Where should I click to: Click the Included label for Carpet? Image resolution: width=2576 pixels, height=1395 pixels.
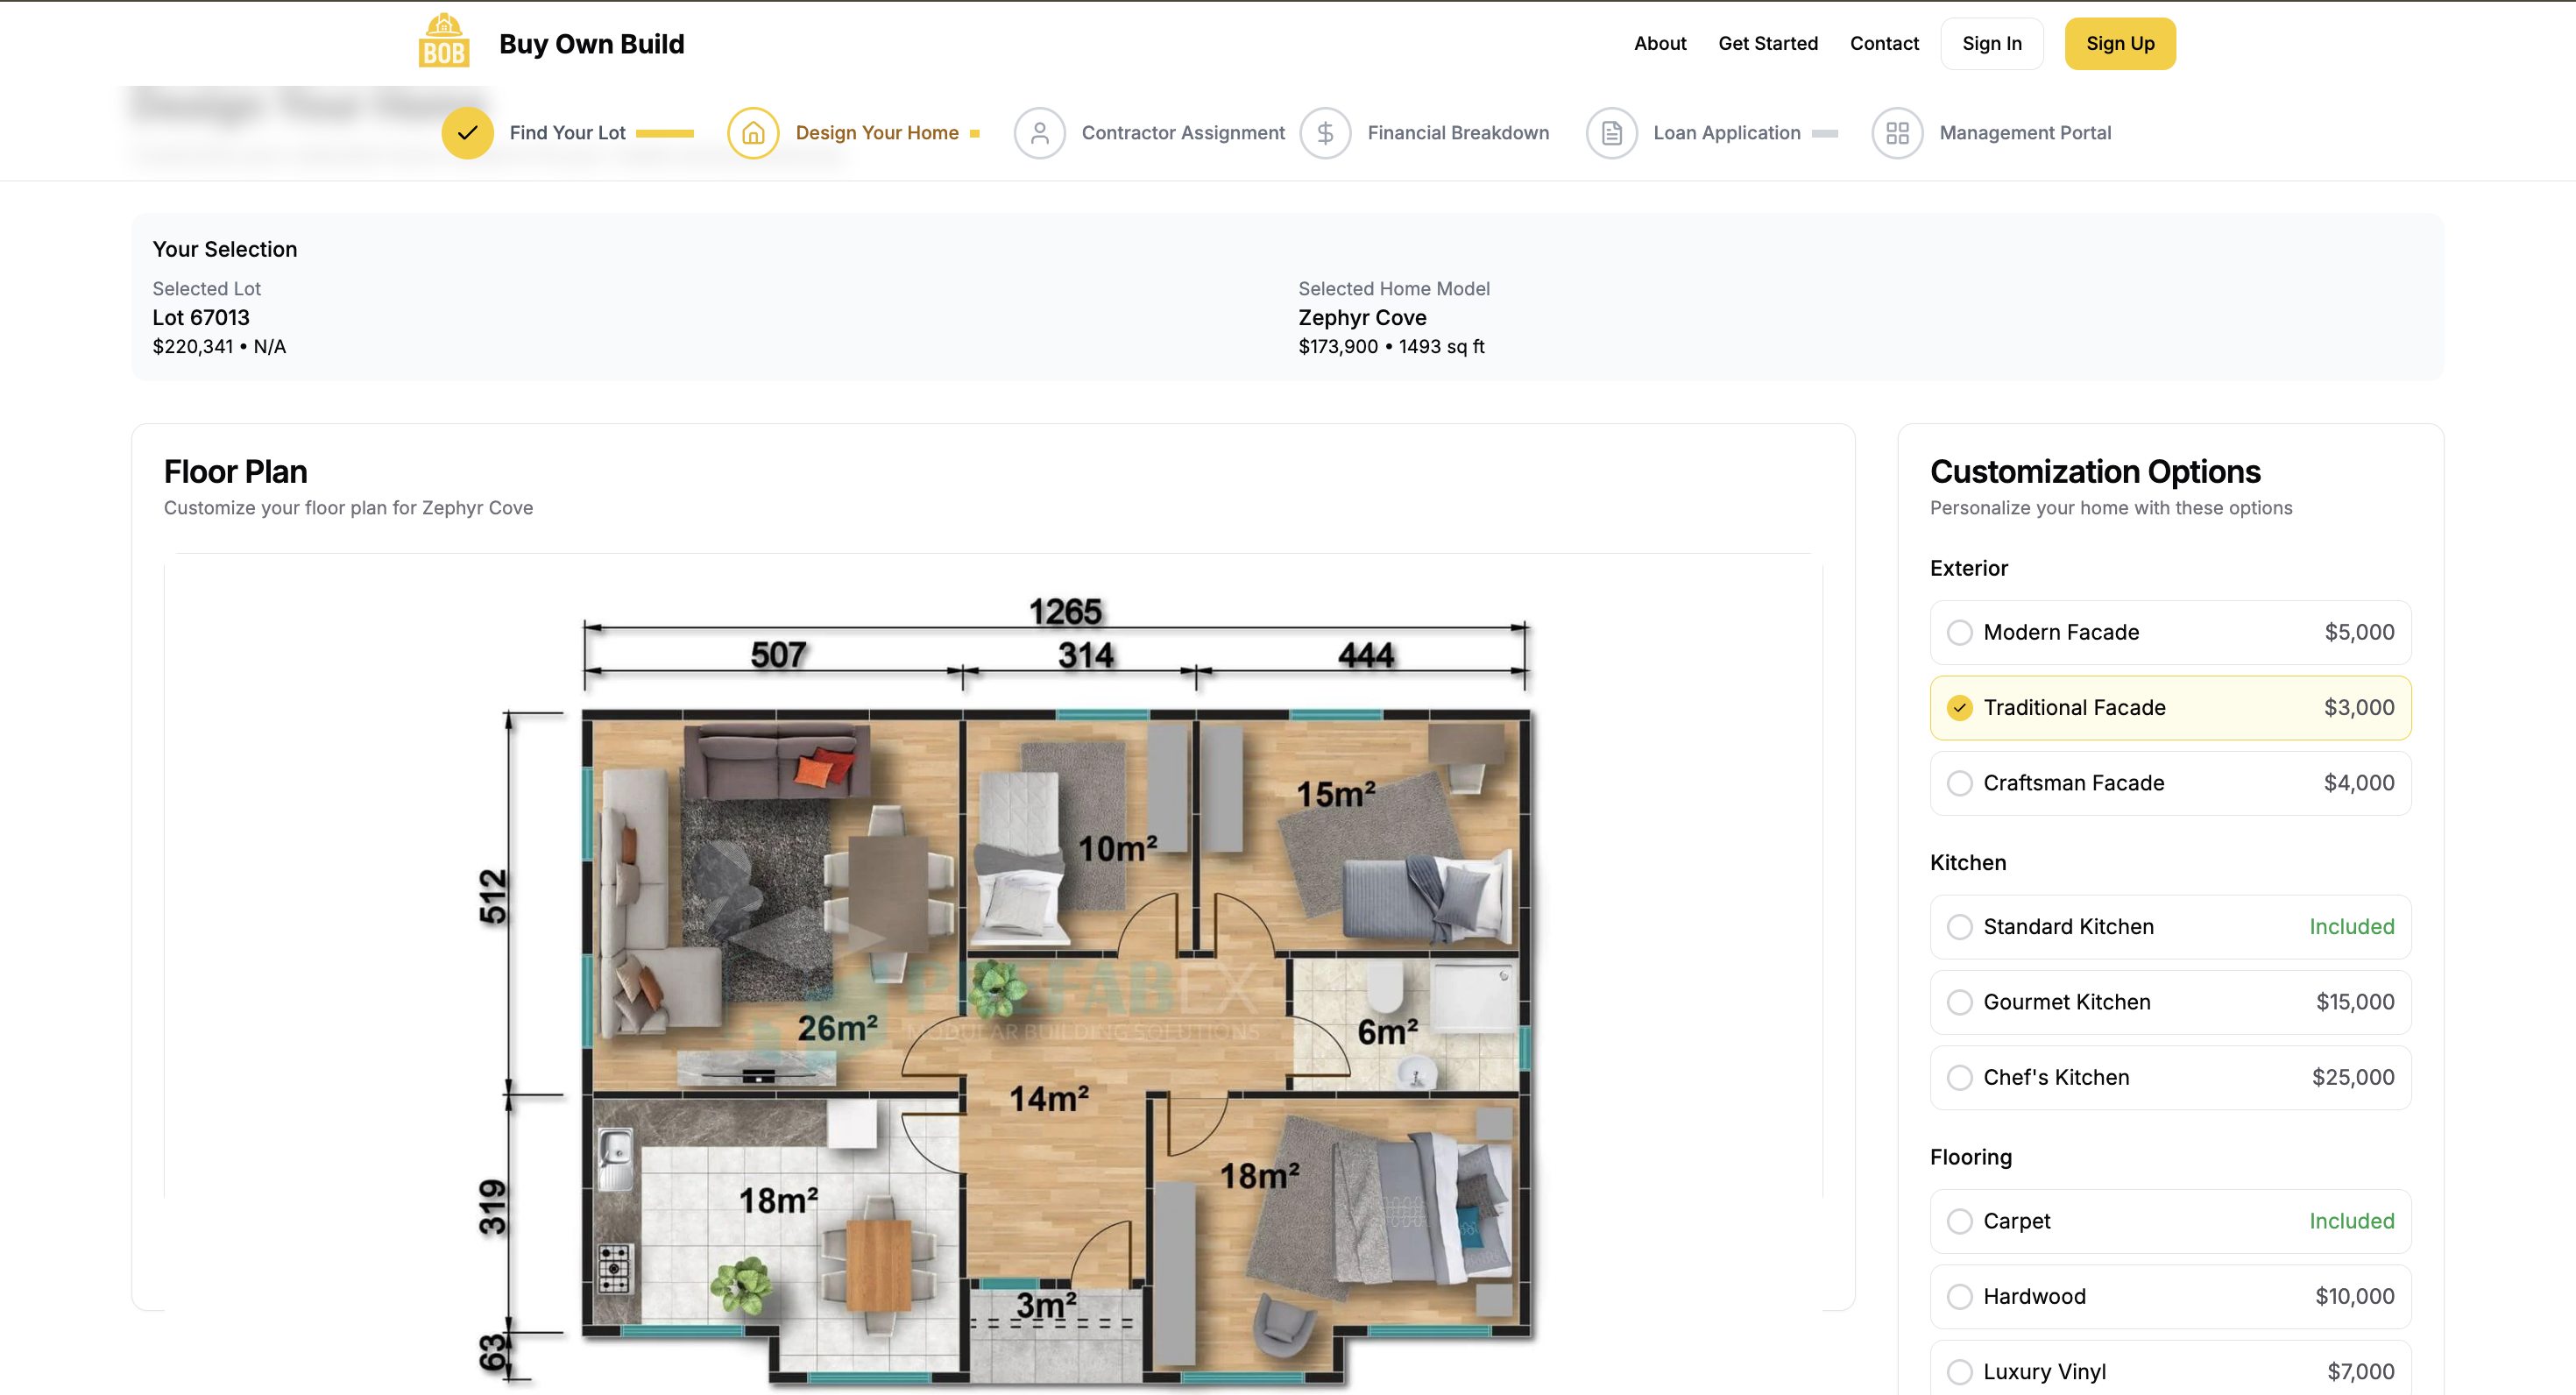point(2351,1221)
